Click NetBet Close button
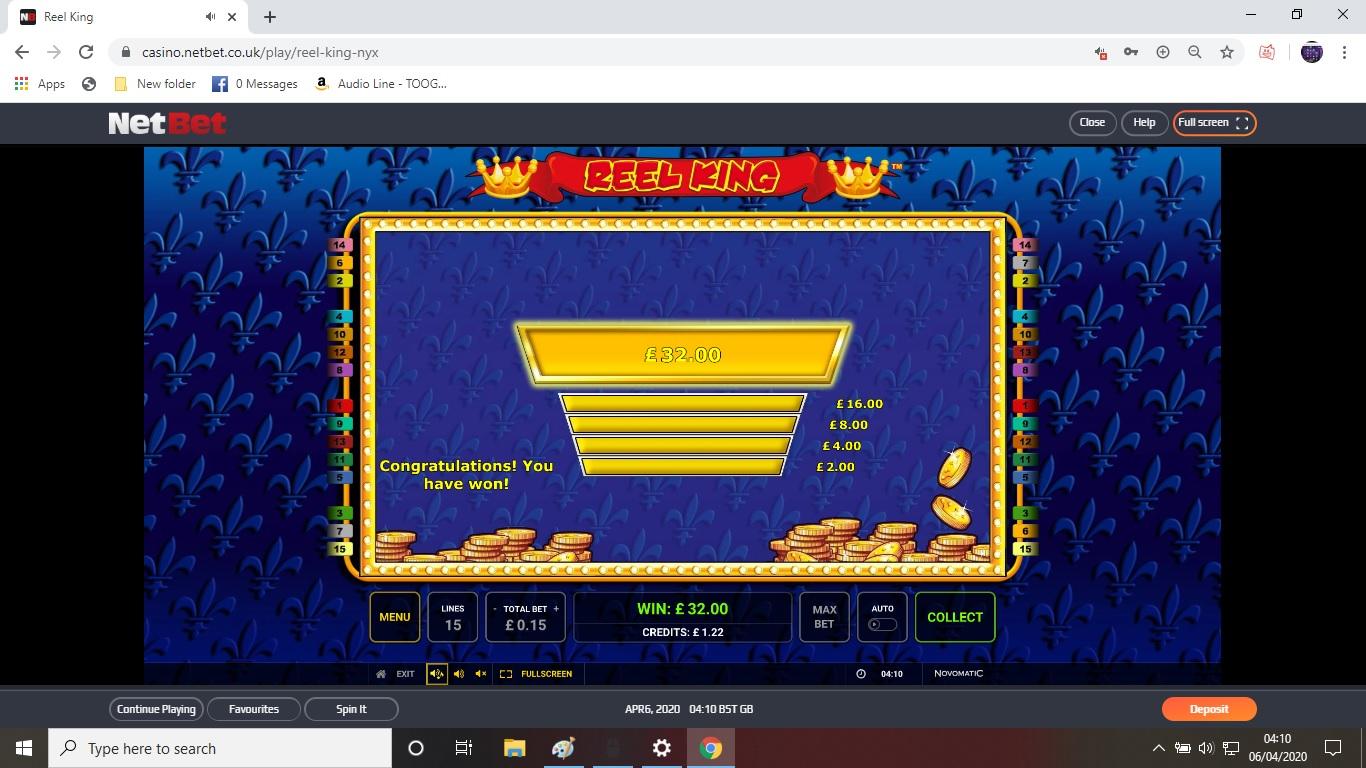The width and height of the screenshot is (1366, 768). (x=1092, y=122)
